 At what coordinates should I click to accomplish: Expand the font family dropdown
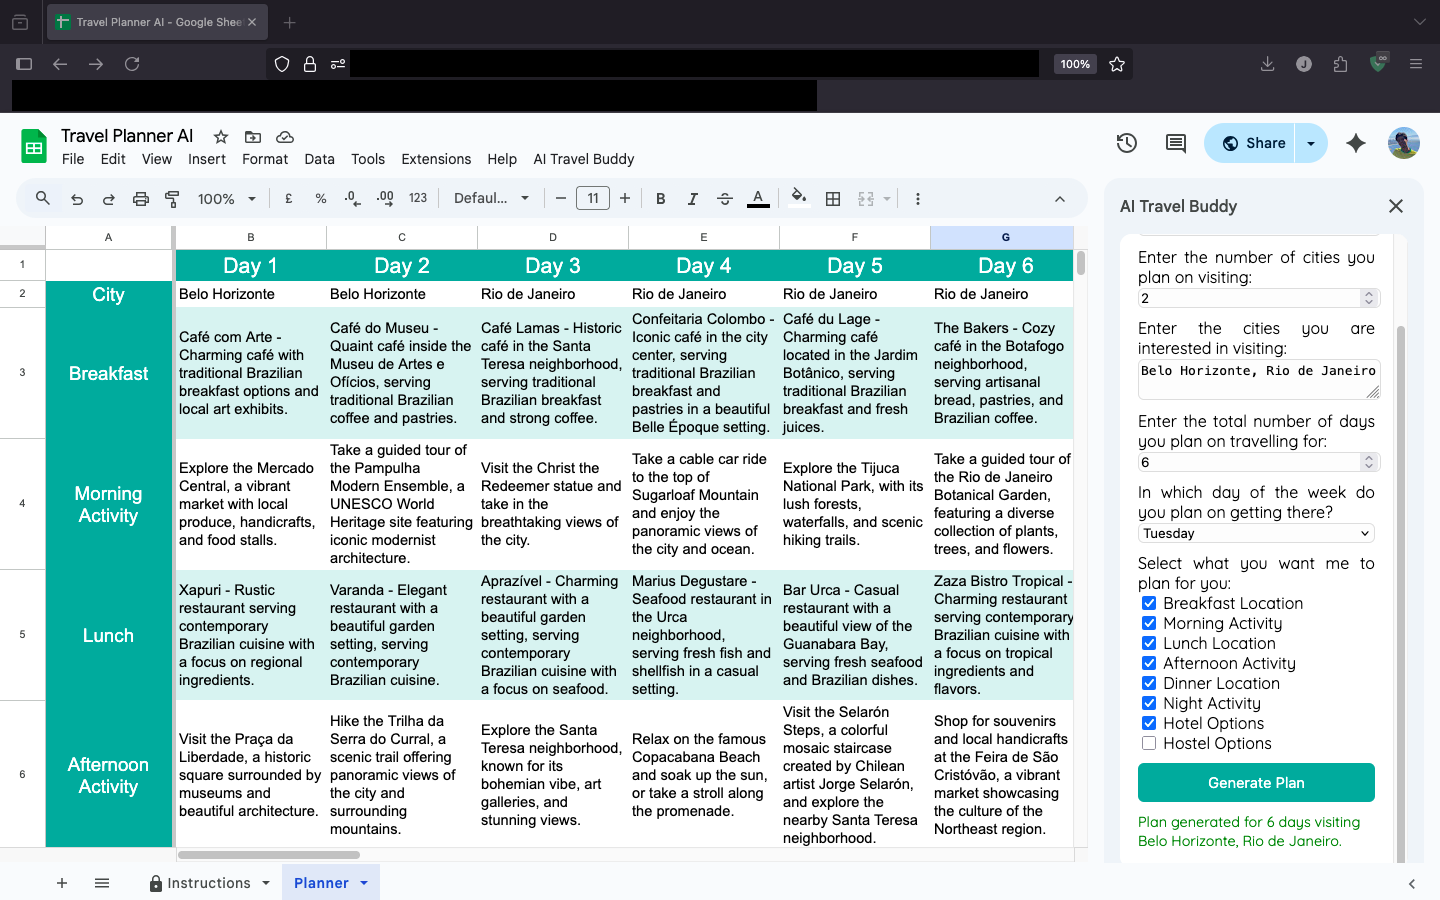coord(491,199)
